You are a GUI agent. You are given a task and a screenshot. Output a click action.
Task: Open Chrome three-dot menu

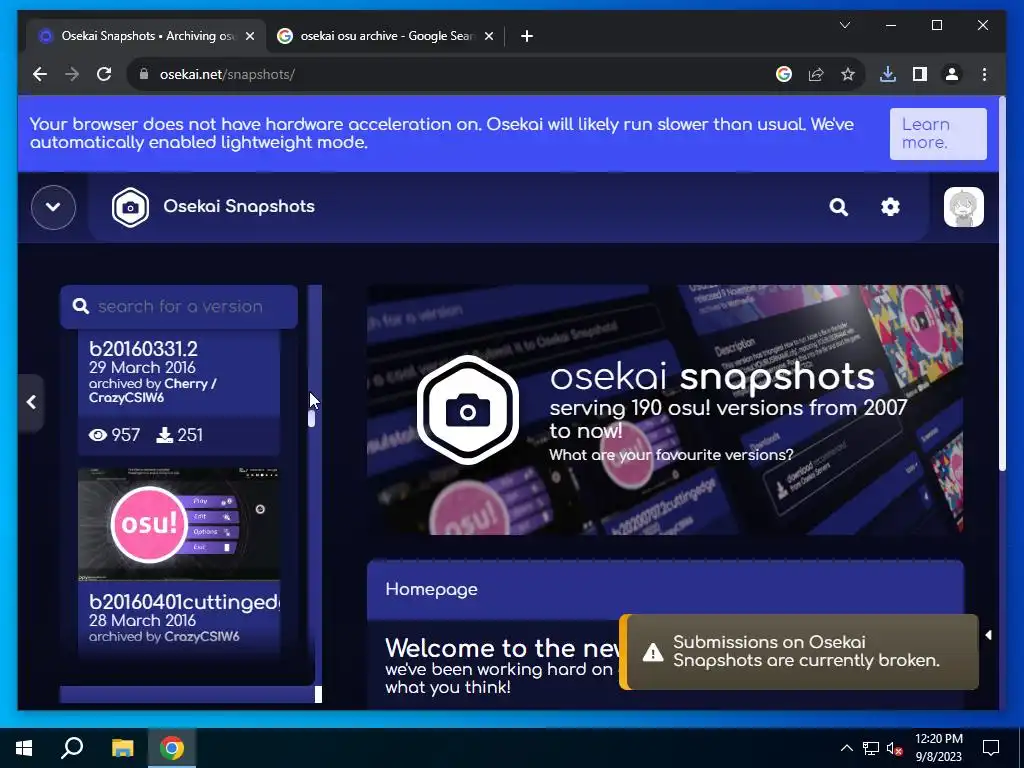pos(984,74)
